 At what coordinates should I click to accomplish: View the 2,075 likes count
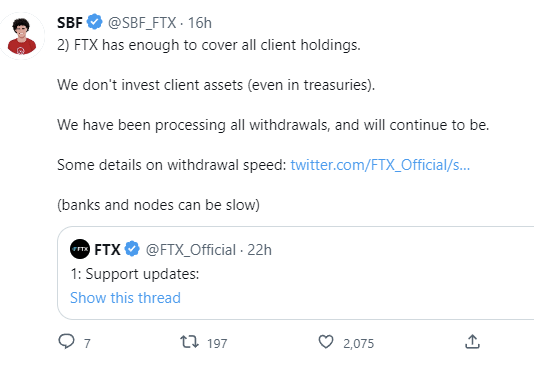358,344
